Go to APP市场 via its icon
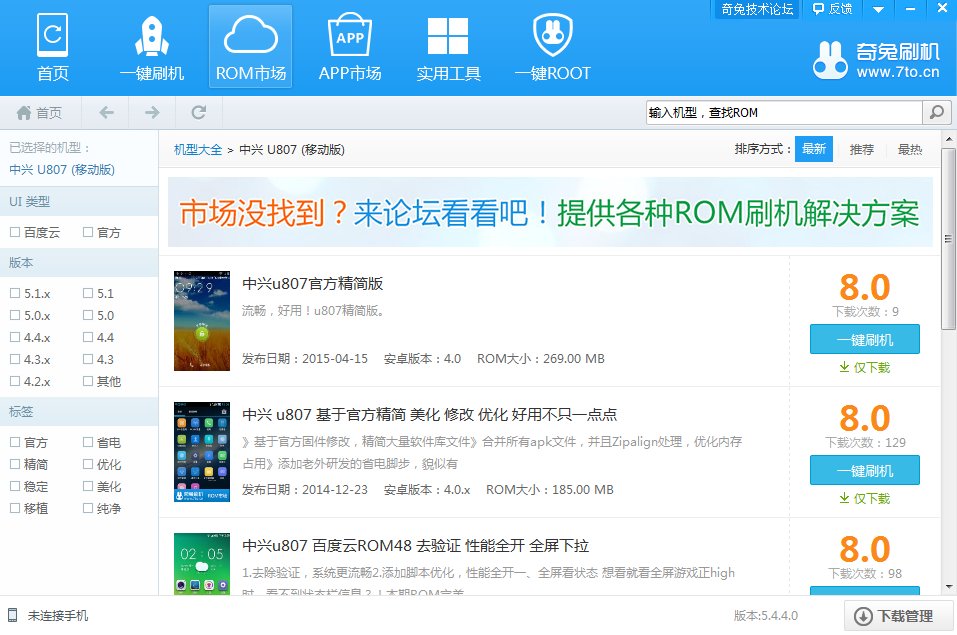957x635 pixels. (x=349, y=46)
